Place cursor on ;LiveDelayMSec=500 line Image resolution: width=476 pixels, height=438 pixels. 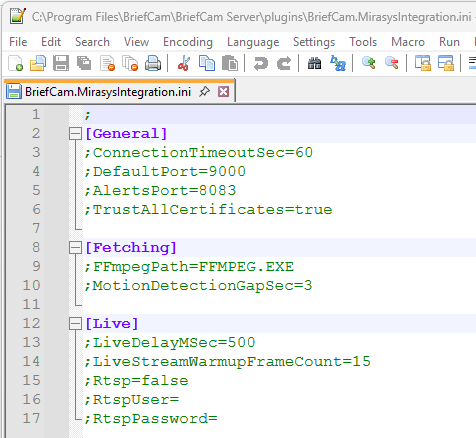pos(170,343)
